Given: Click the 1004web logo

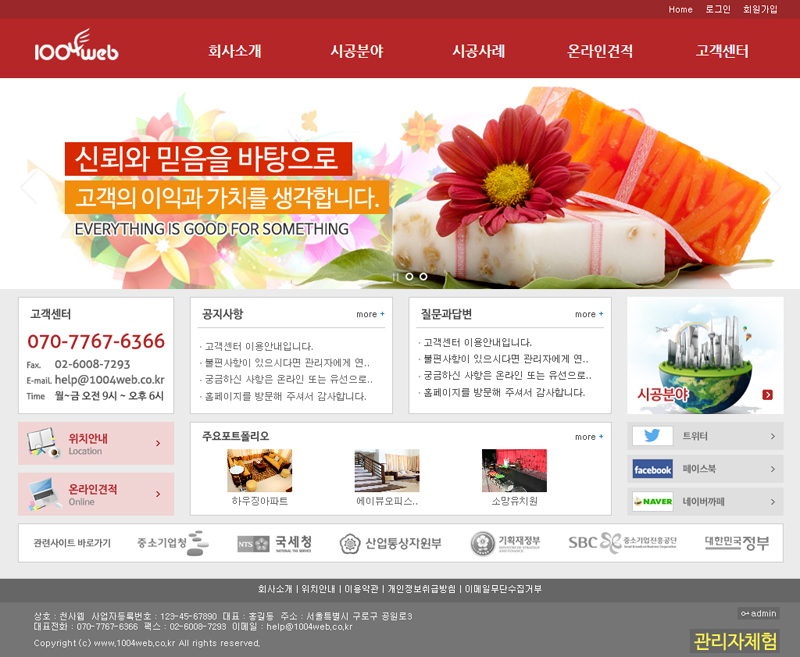Looking at the screenshot, I should tap(76, 49).
